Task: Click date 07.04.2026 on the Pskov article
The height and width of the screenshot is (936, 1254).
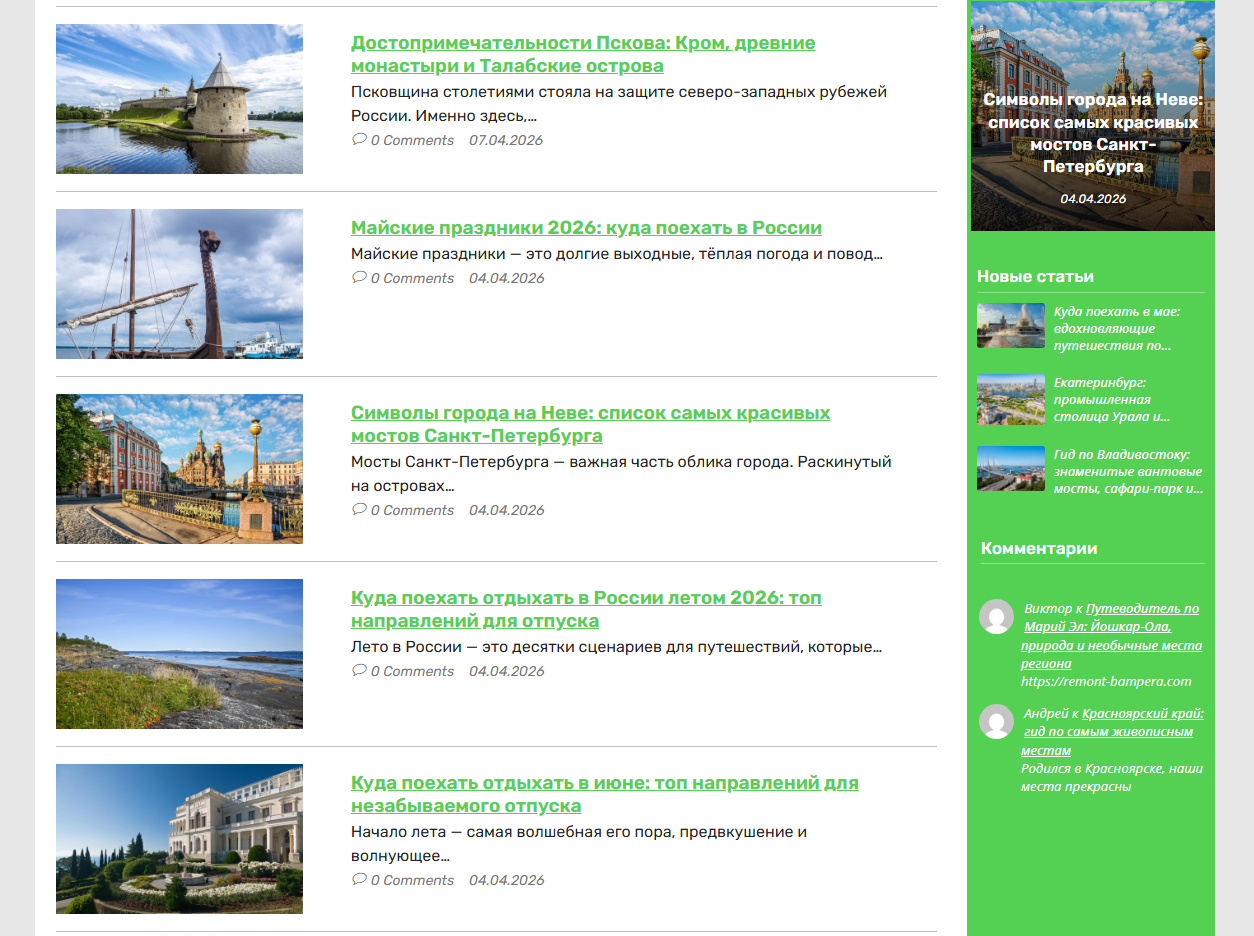Action: (506, 140)
